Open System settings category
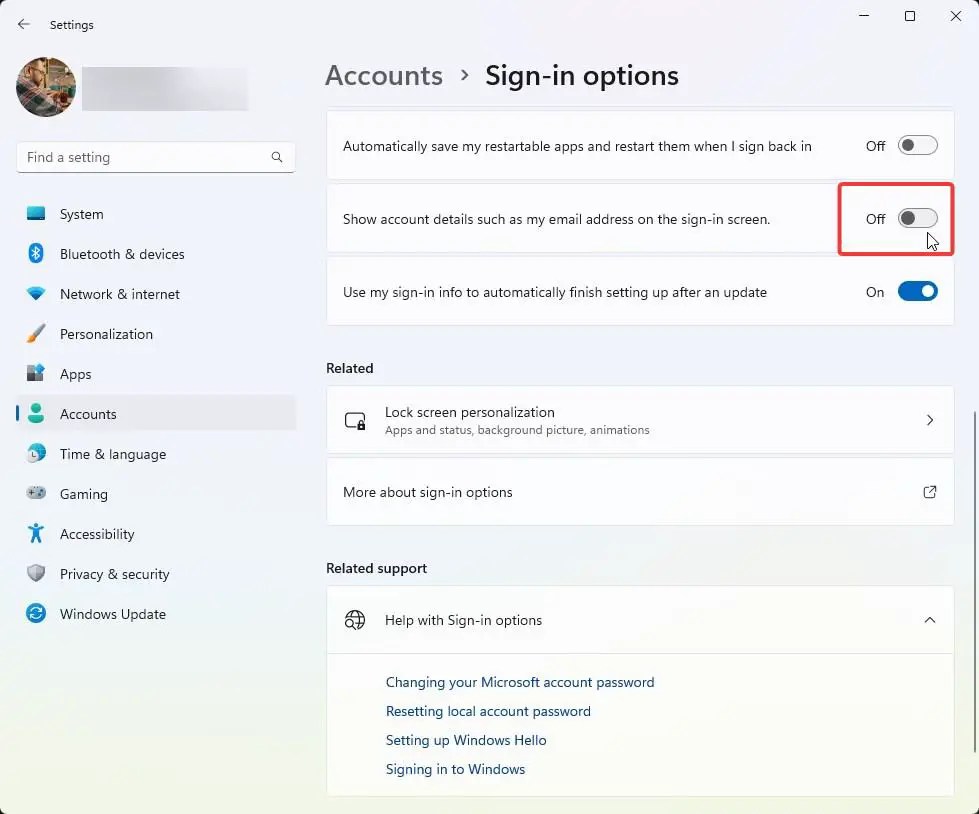The image size is (979, 814). (x=156, y=213)
